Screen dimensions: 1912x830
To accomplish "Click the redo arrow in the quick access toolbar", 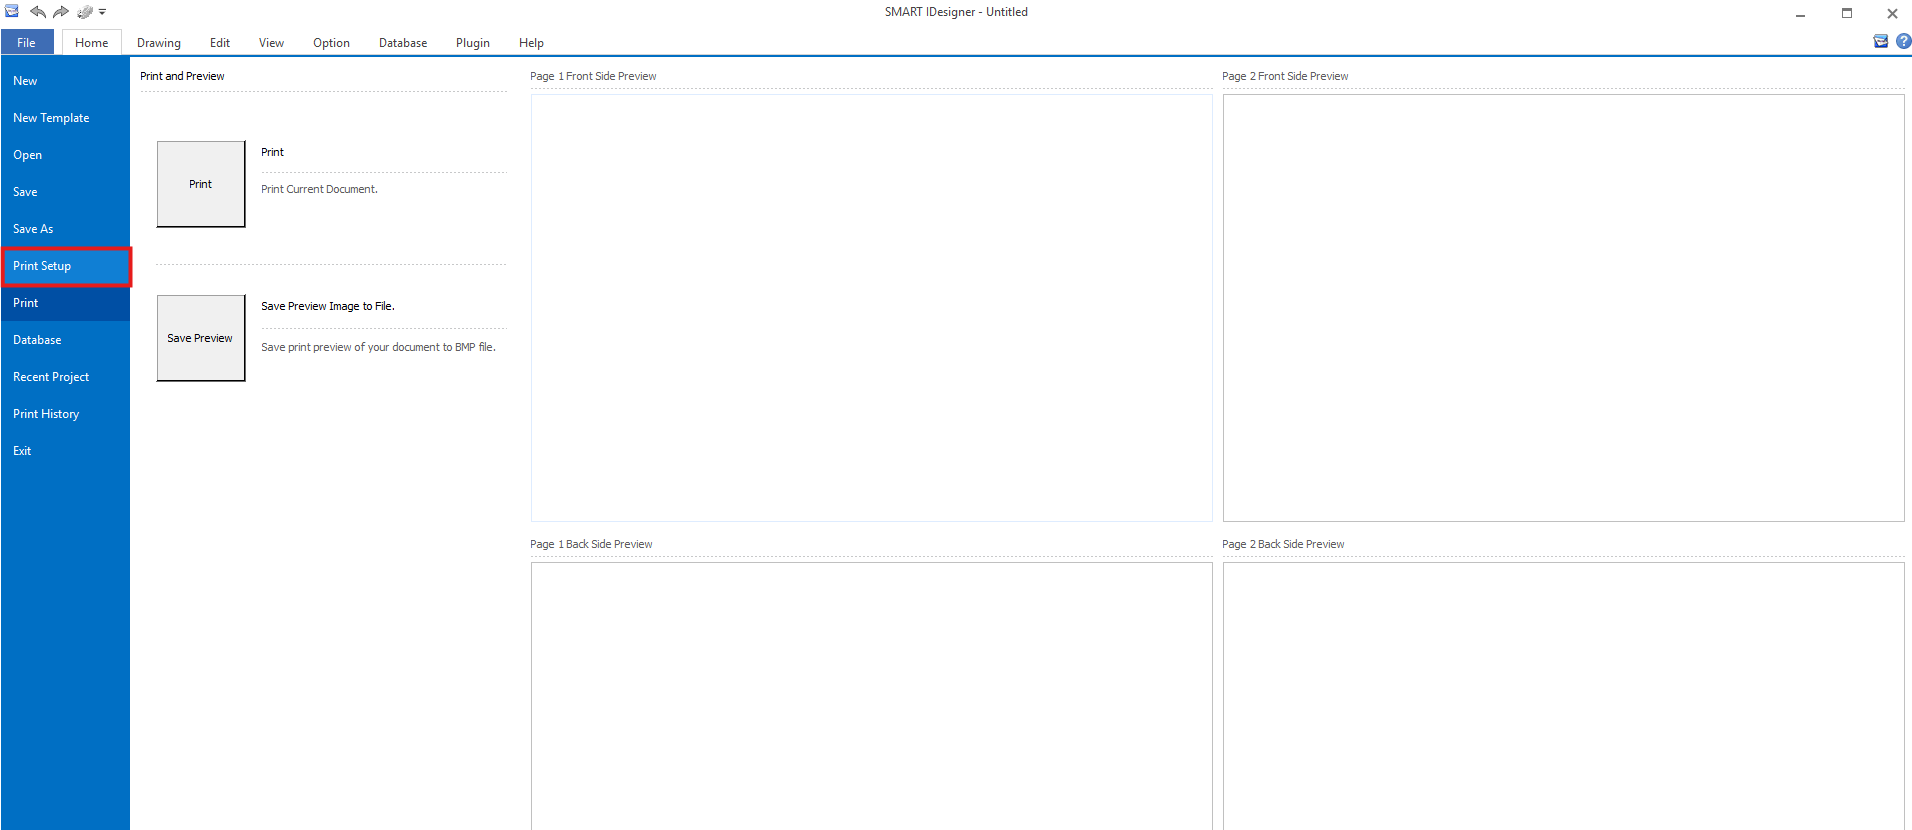I will point(61,12).
